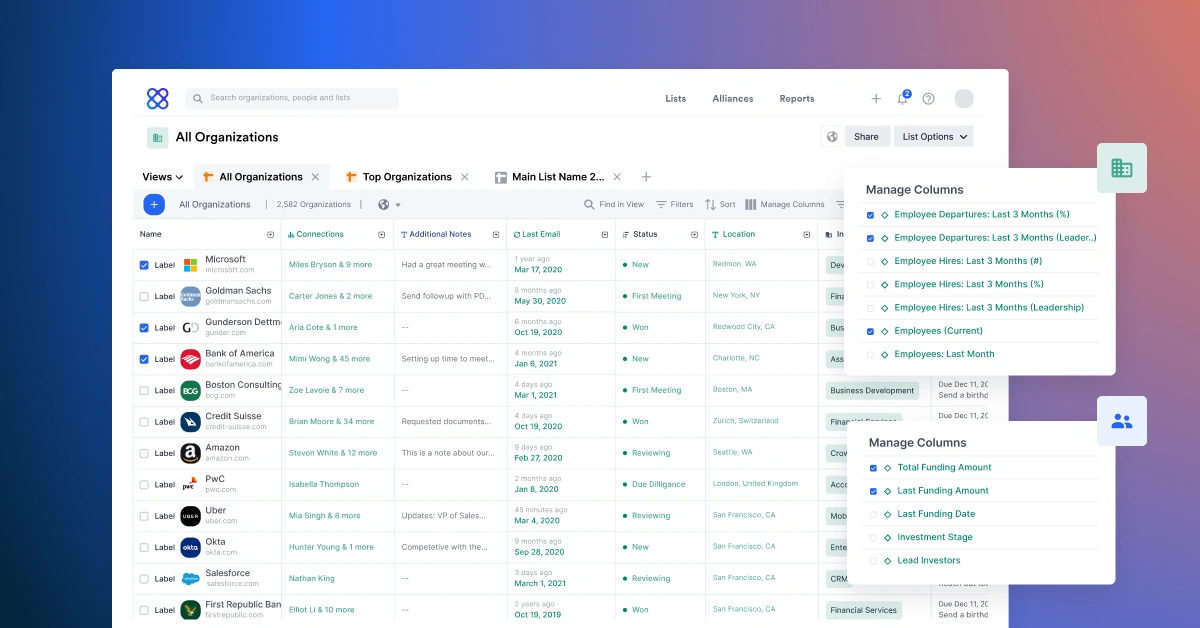Toggle the Bank of America row checkbox
This screenshot has width=1200, height=628.
coord(144,359)
